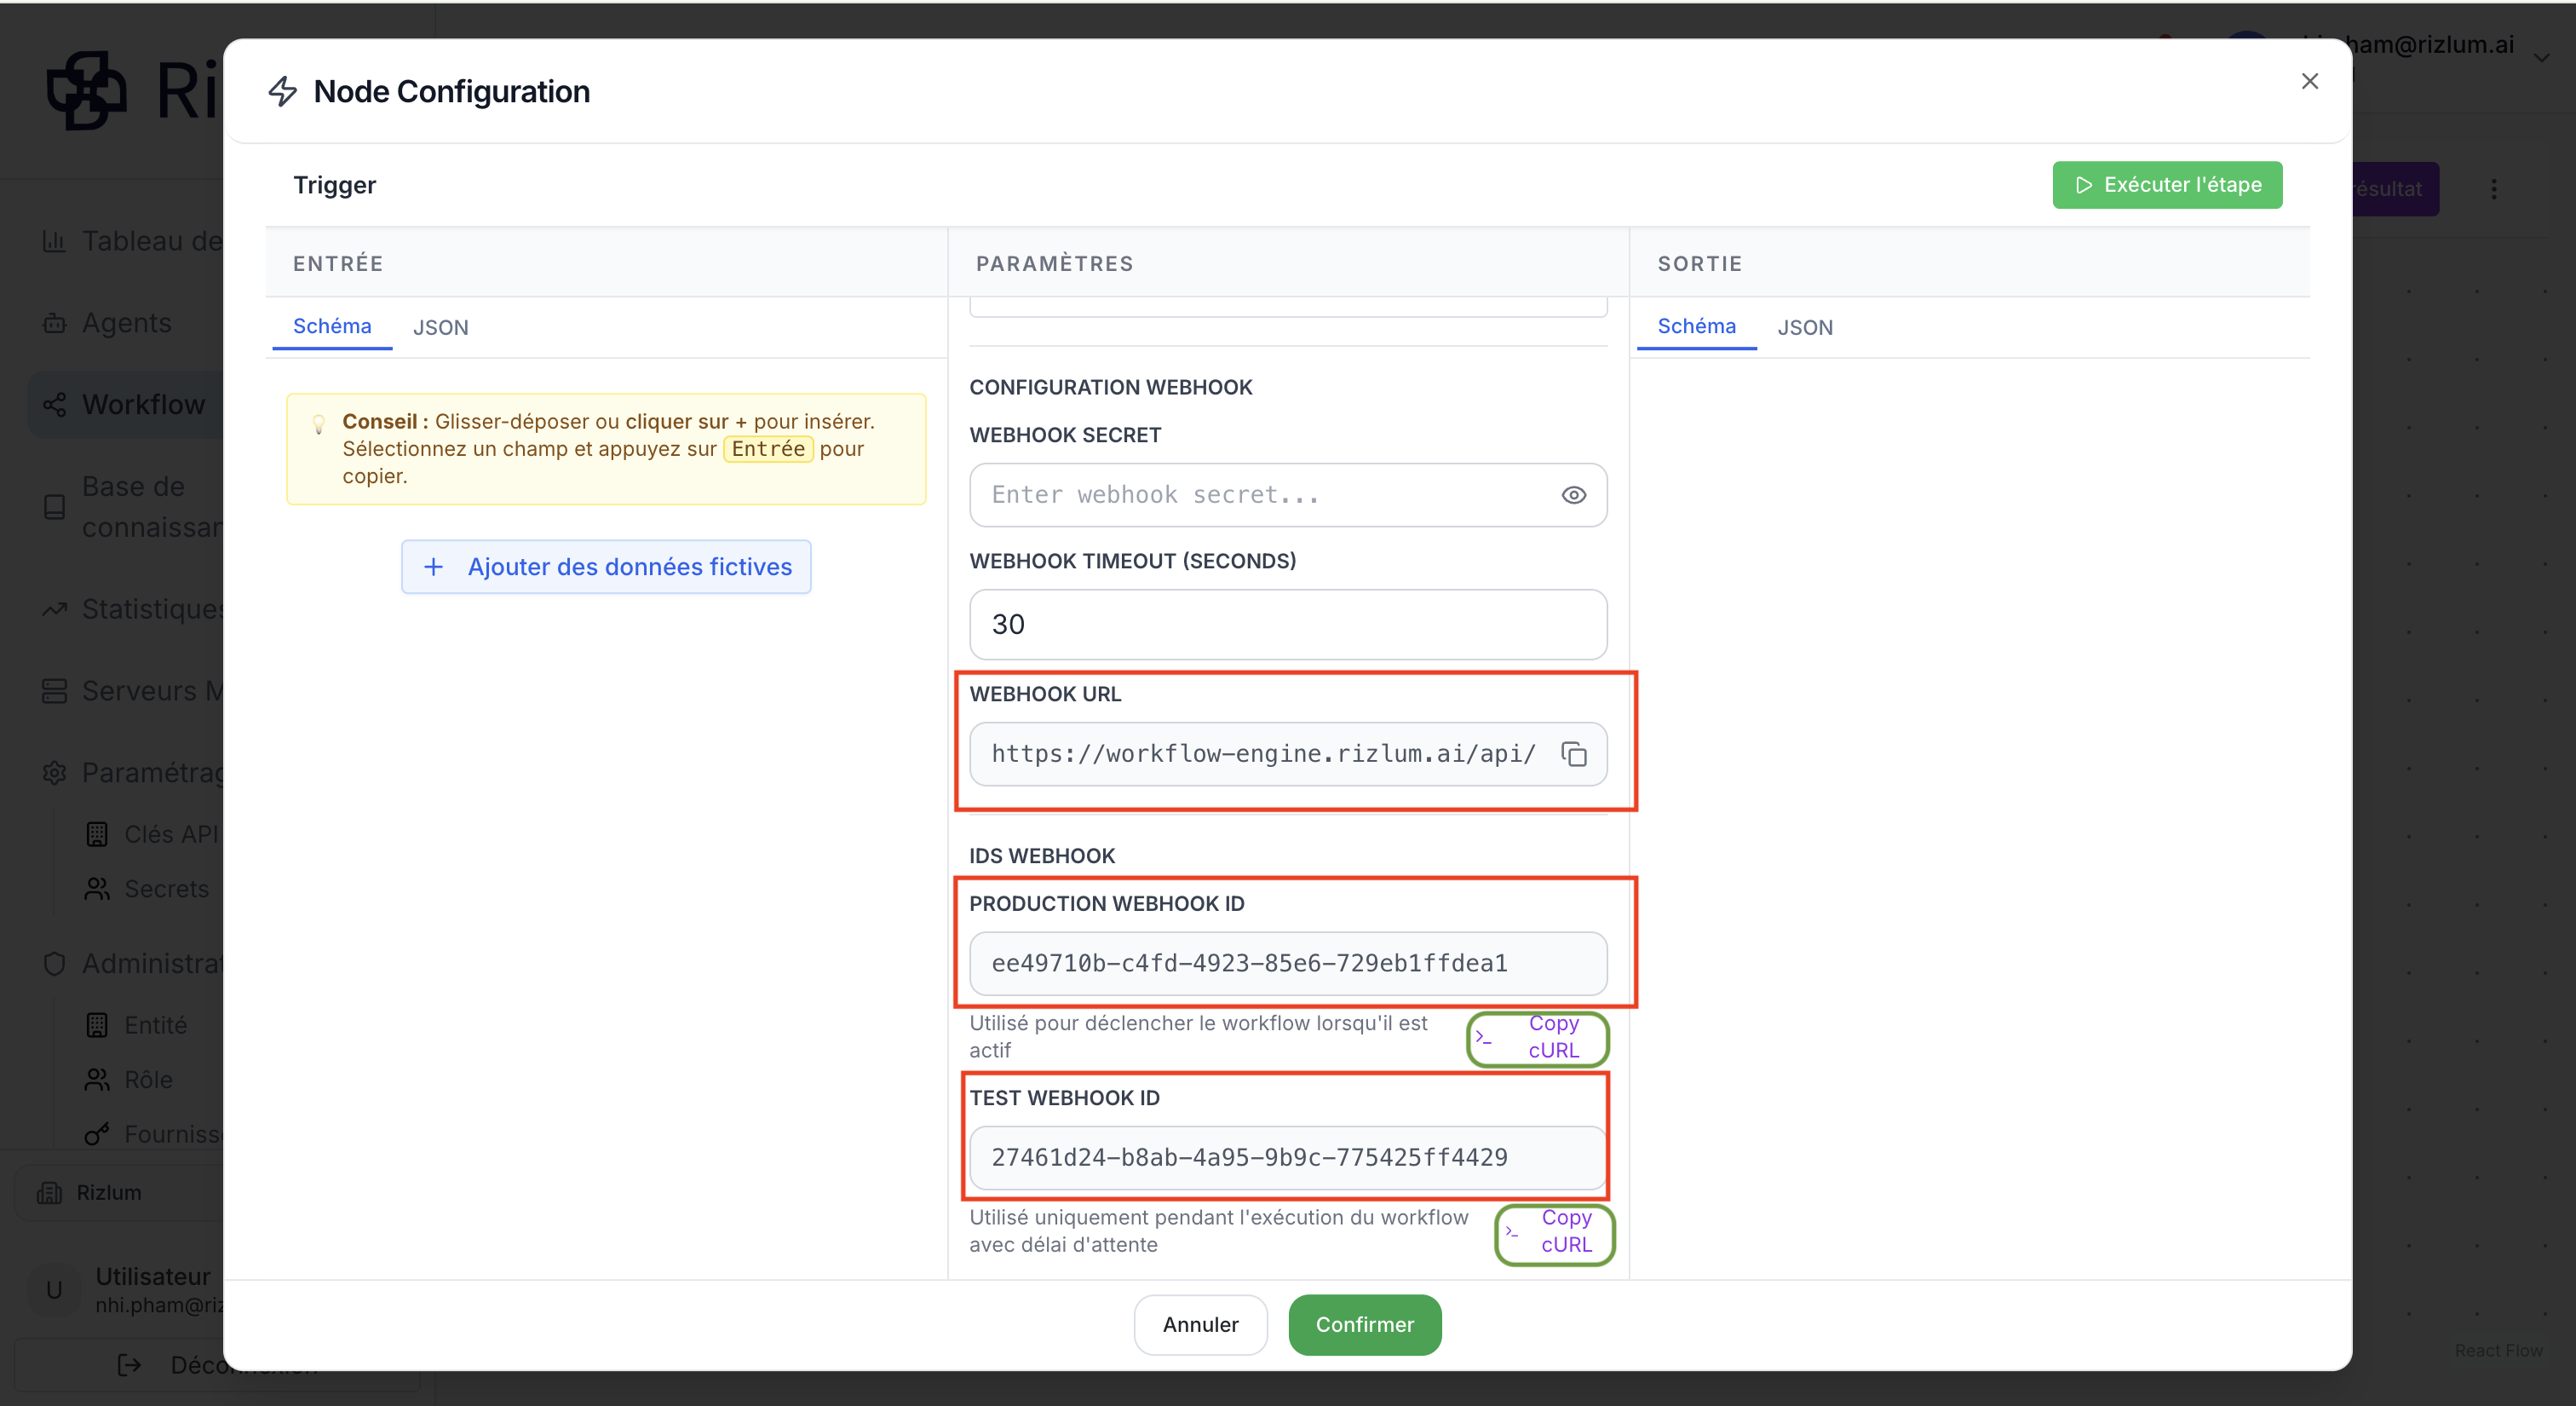Click the Statistiques trend icon

[54, 609]
